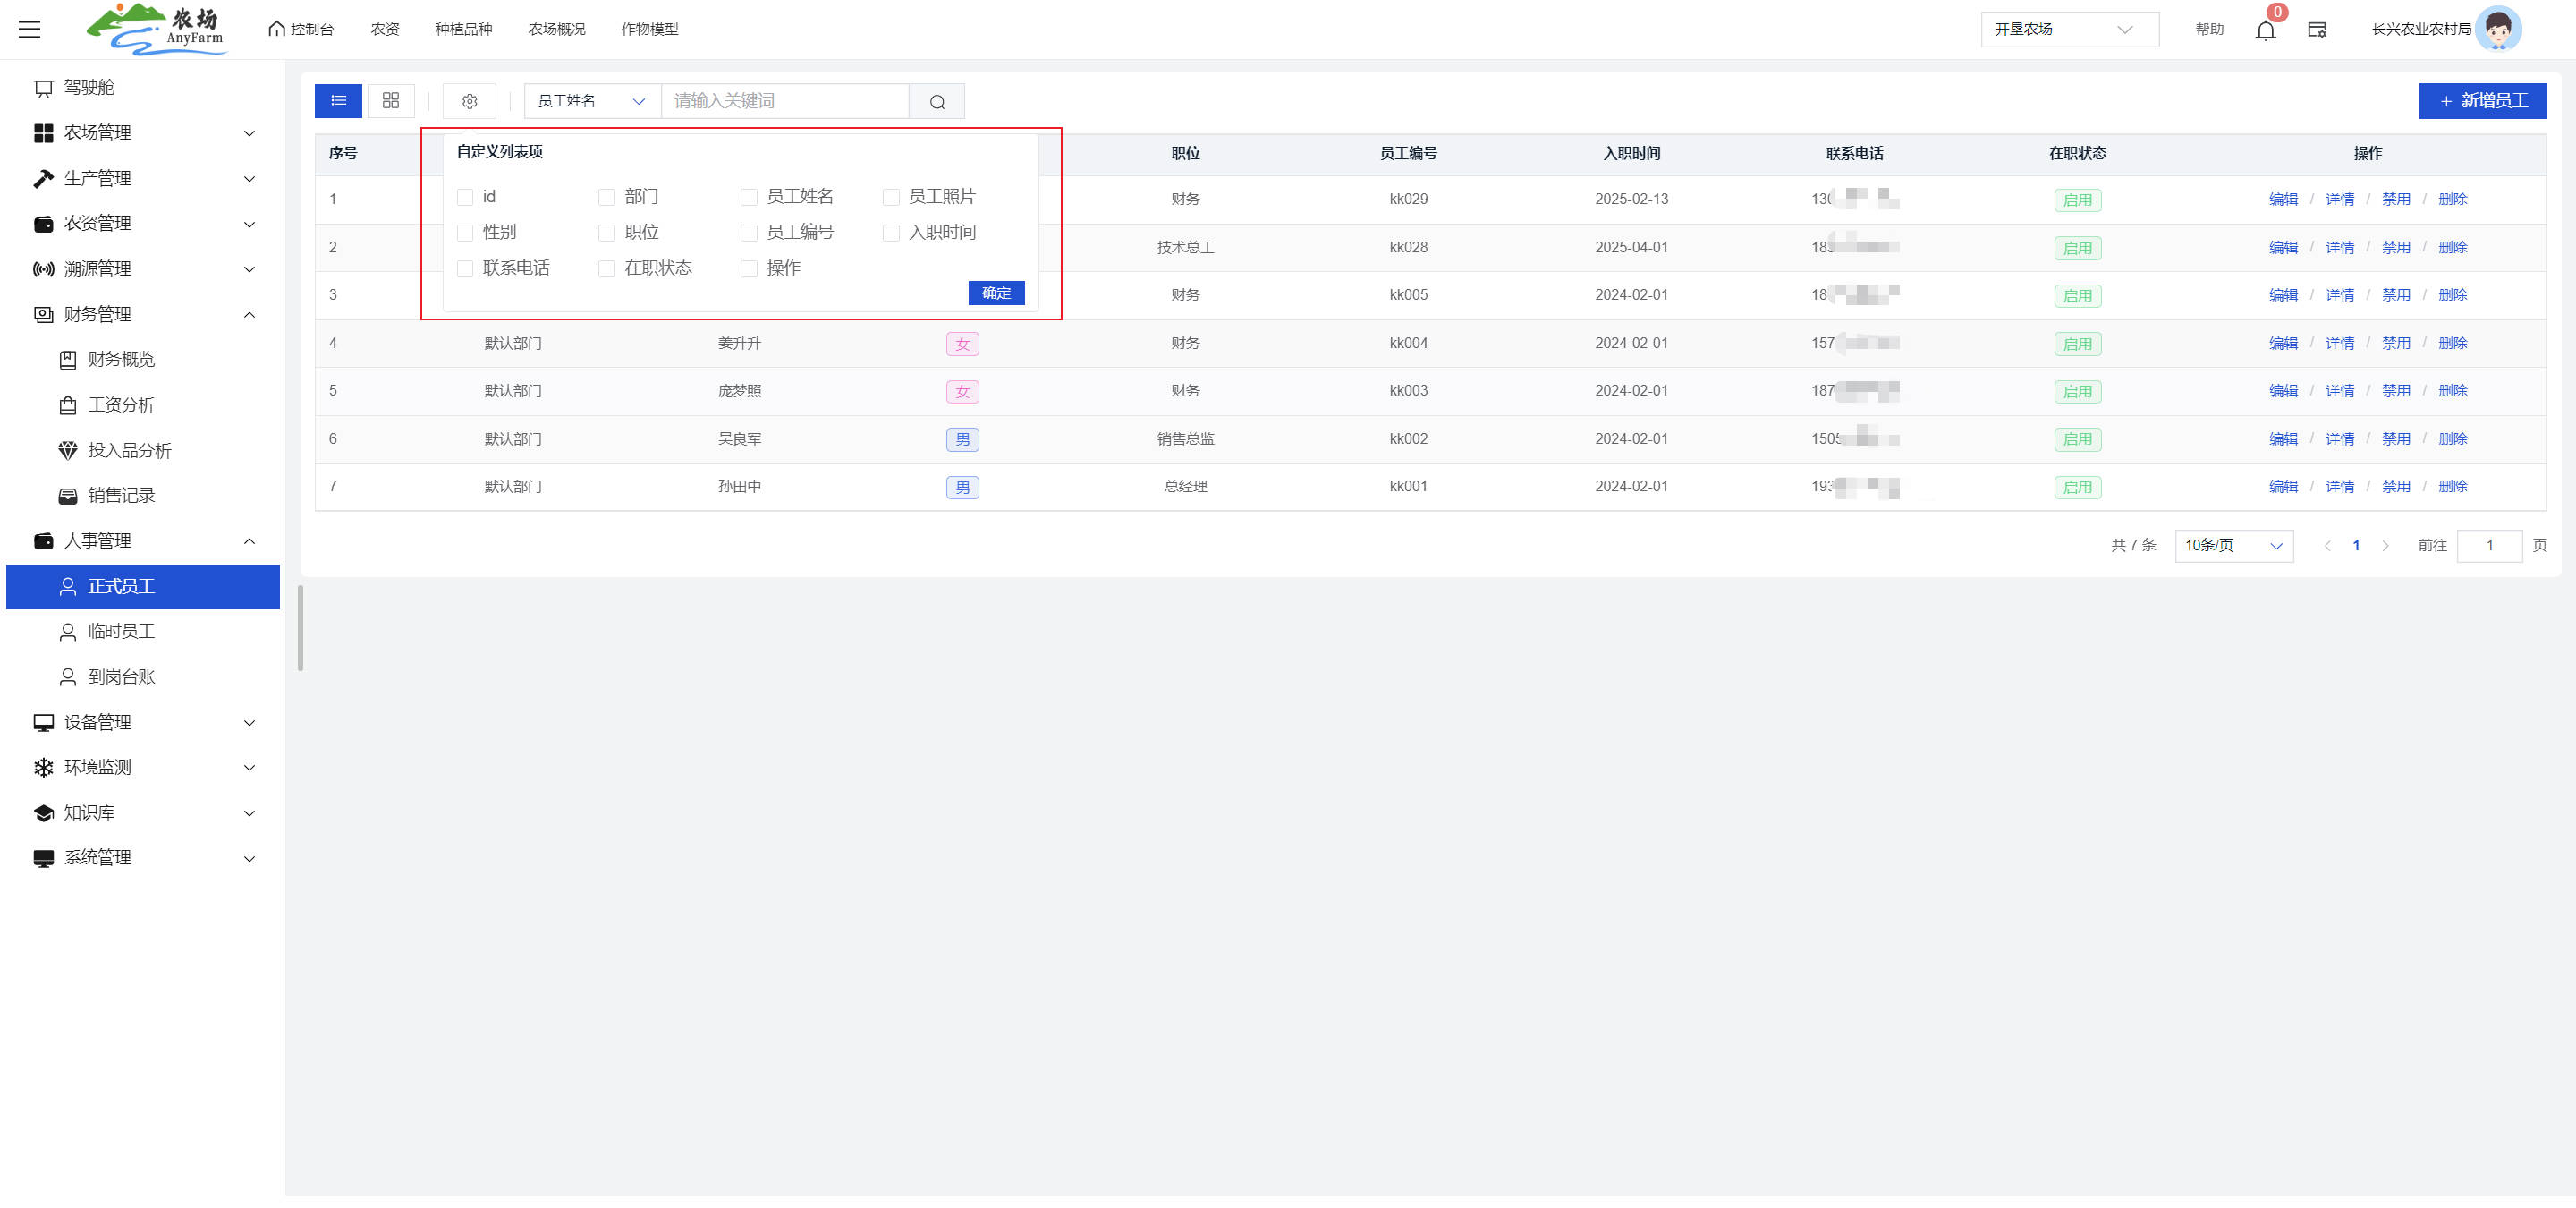Enable the id column checkbox
The height and width of the screenshot is (1208, 2576).
(x=465, y=197)
